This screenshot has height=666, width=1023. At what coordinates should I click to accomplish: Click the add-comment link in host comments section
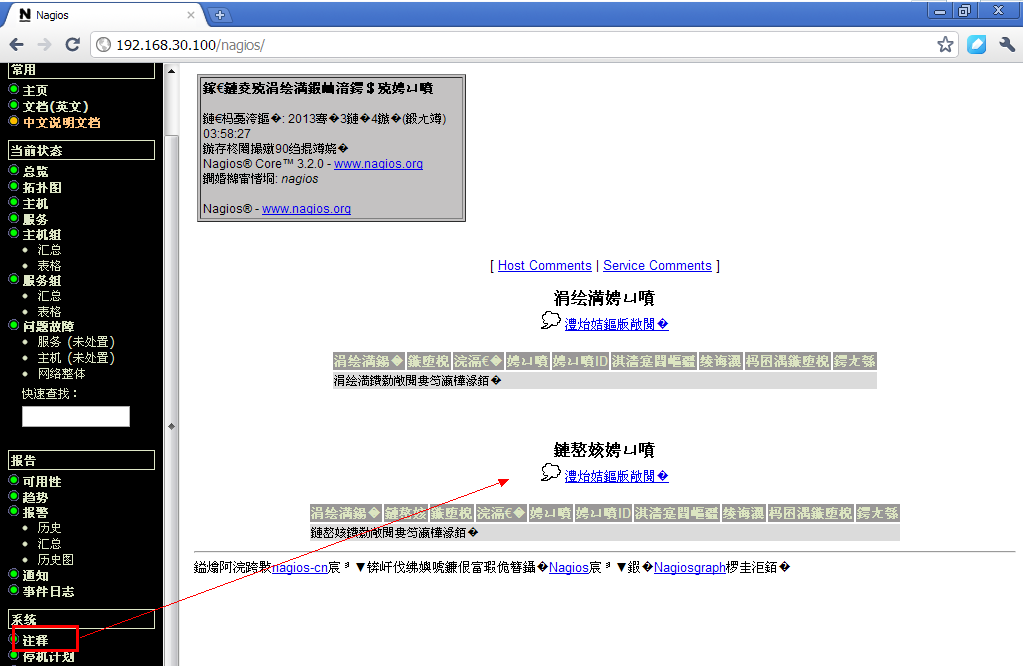pyautogui.click(x=617, y=324)
